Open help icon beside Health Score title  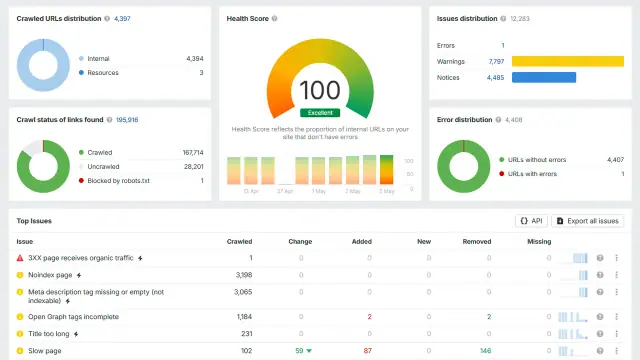275,18
